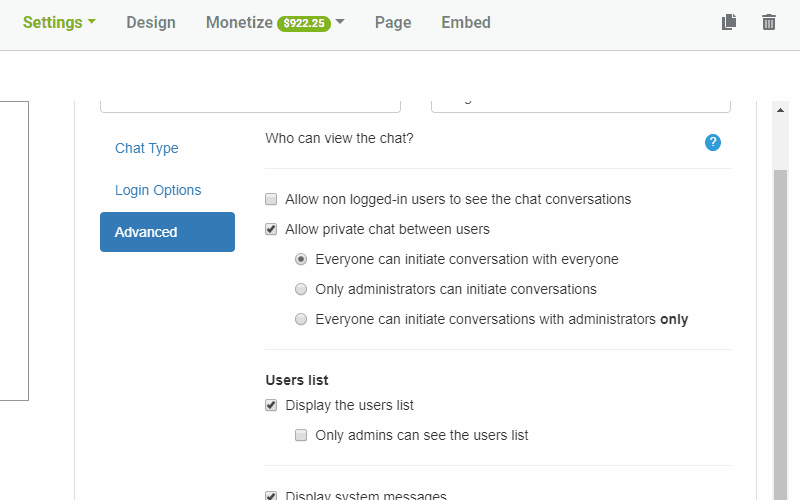Screen dimensions: 800x500
Task: Open the Chat Type section
Action: point(147,148)
